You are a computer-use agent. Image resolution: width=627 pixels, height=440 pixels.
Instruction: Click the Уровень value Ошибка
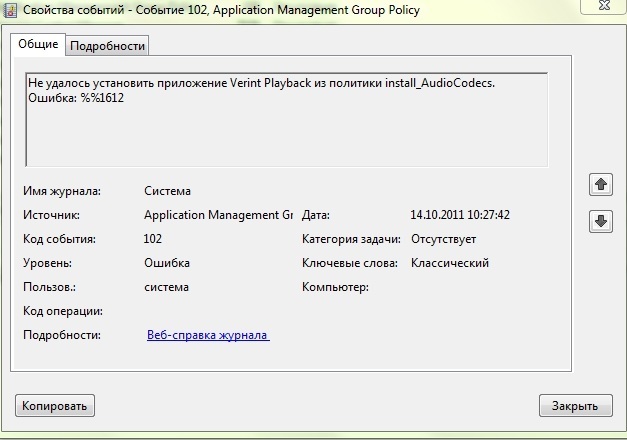tap(167, 263)
